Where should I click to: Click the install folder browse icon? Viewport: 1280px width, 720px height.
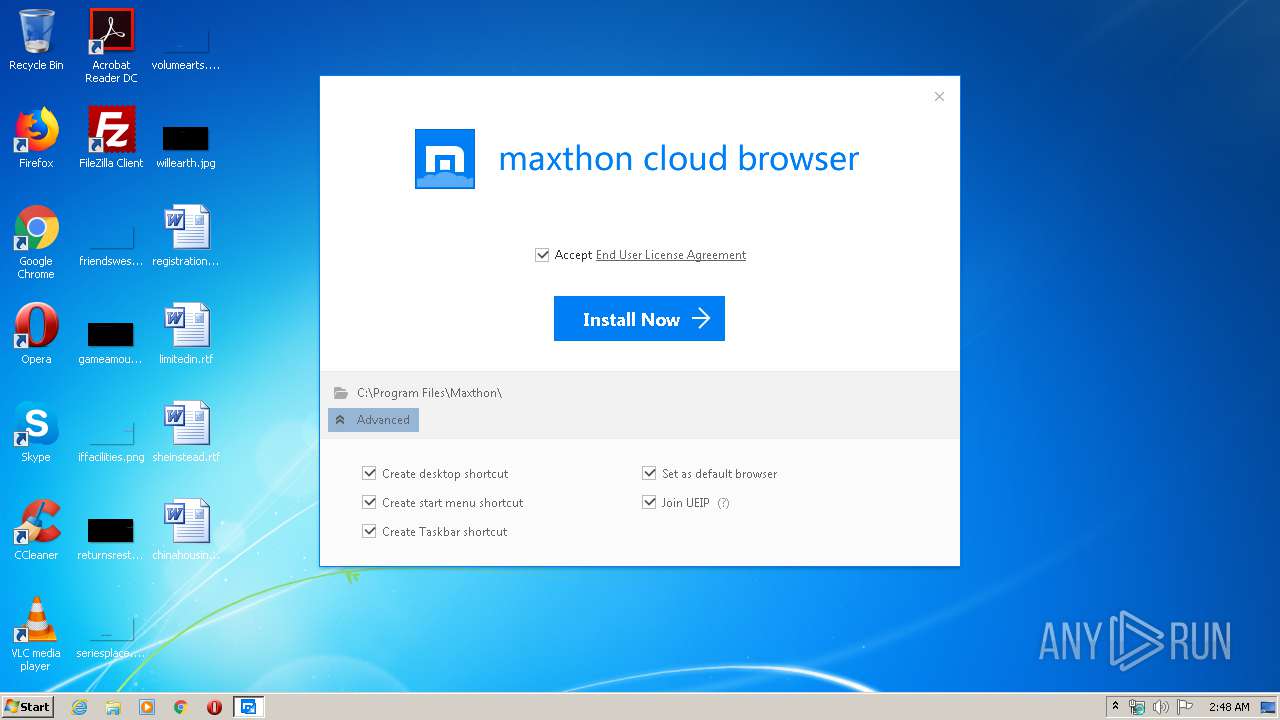pos(341,393)
